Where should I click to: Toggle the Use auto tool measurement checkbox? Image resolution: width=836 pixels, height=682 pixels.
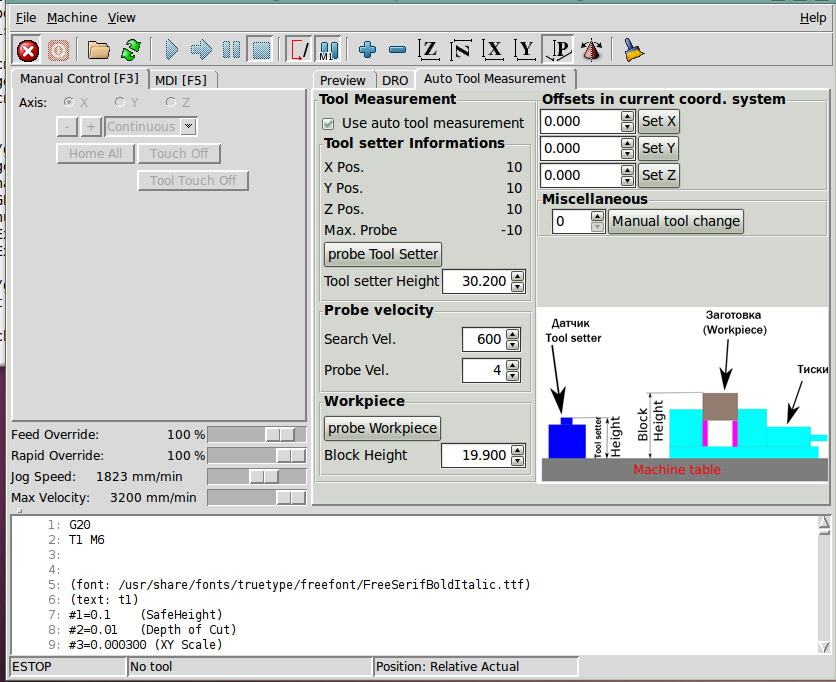[328, 123]
